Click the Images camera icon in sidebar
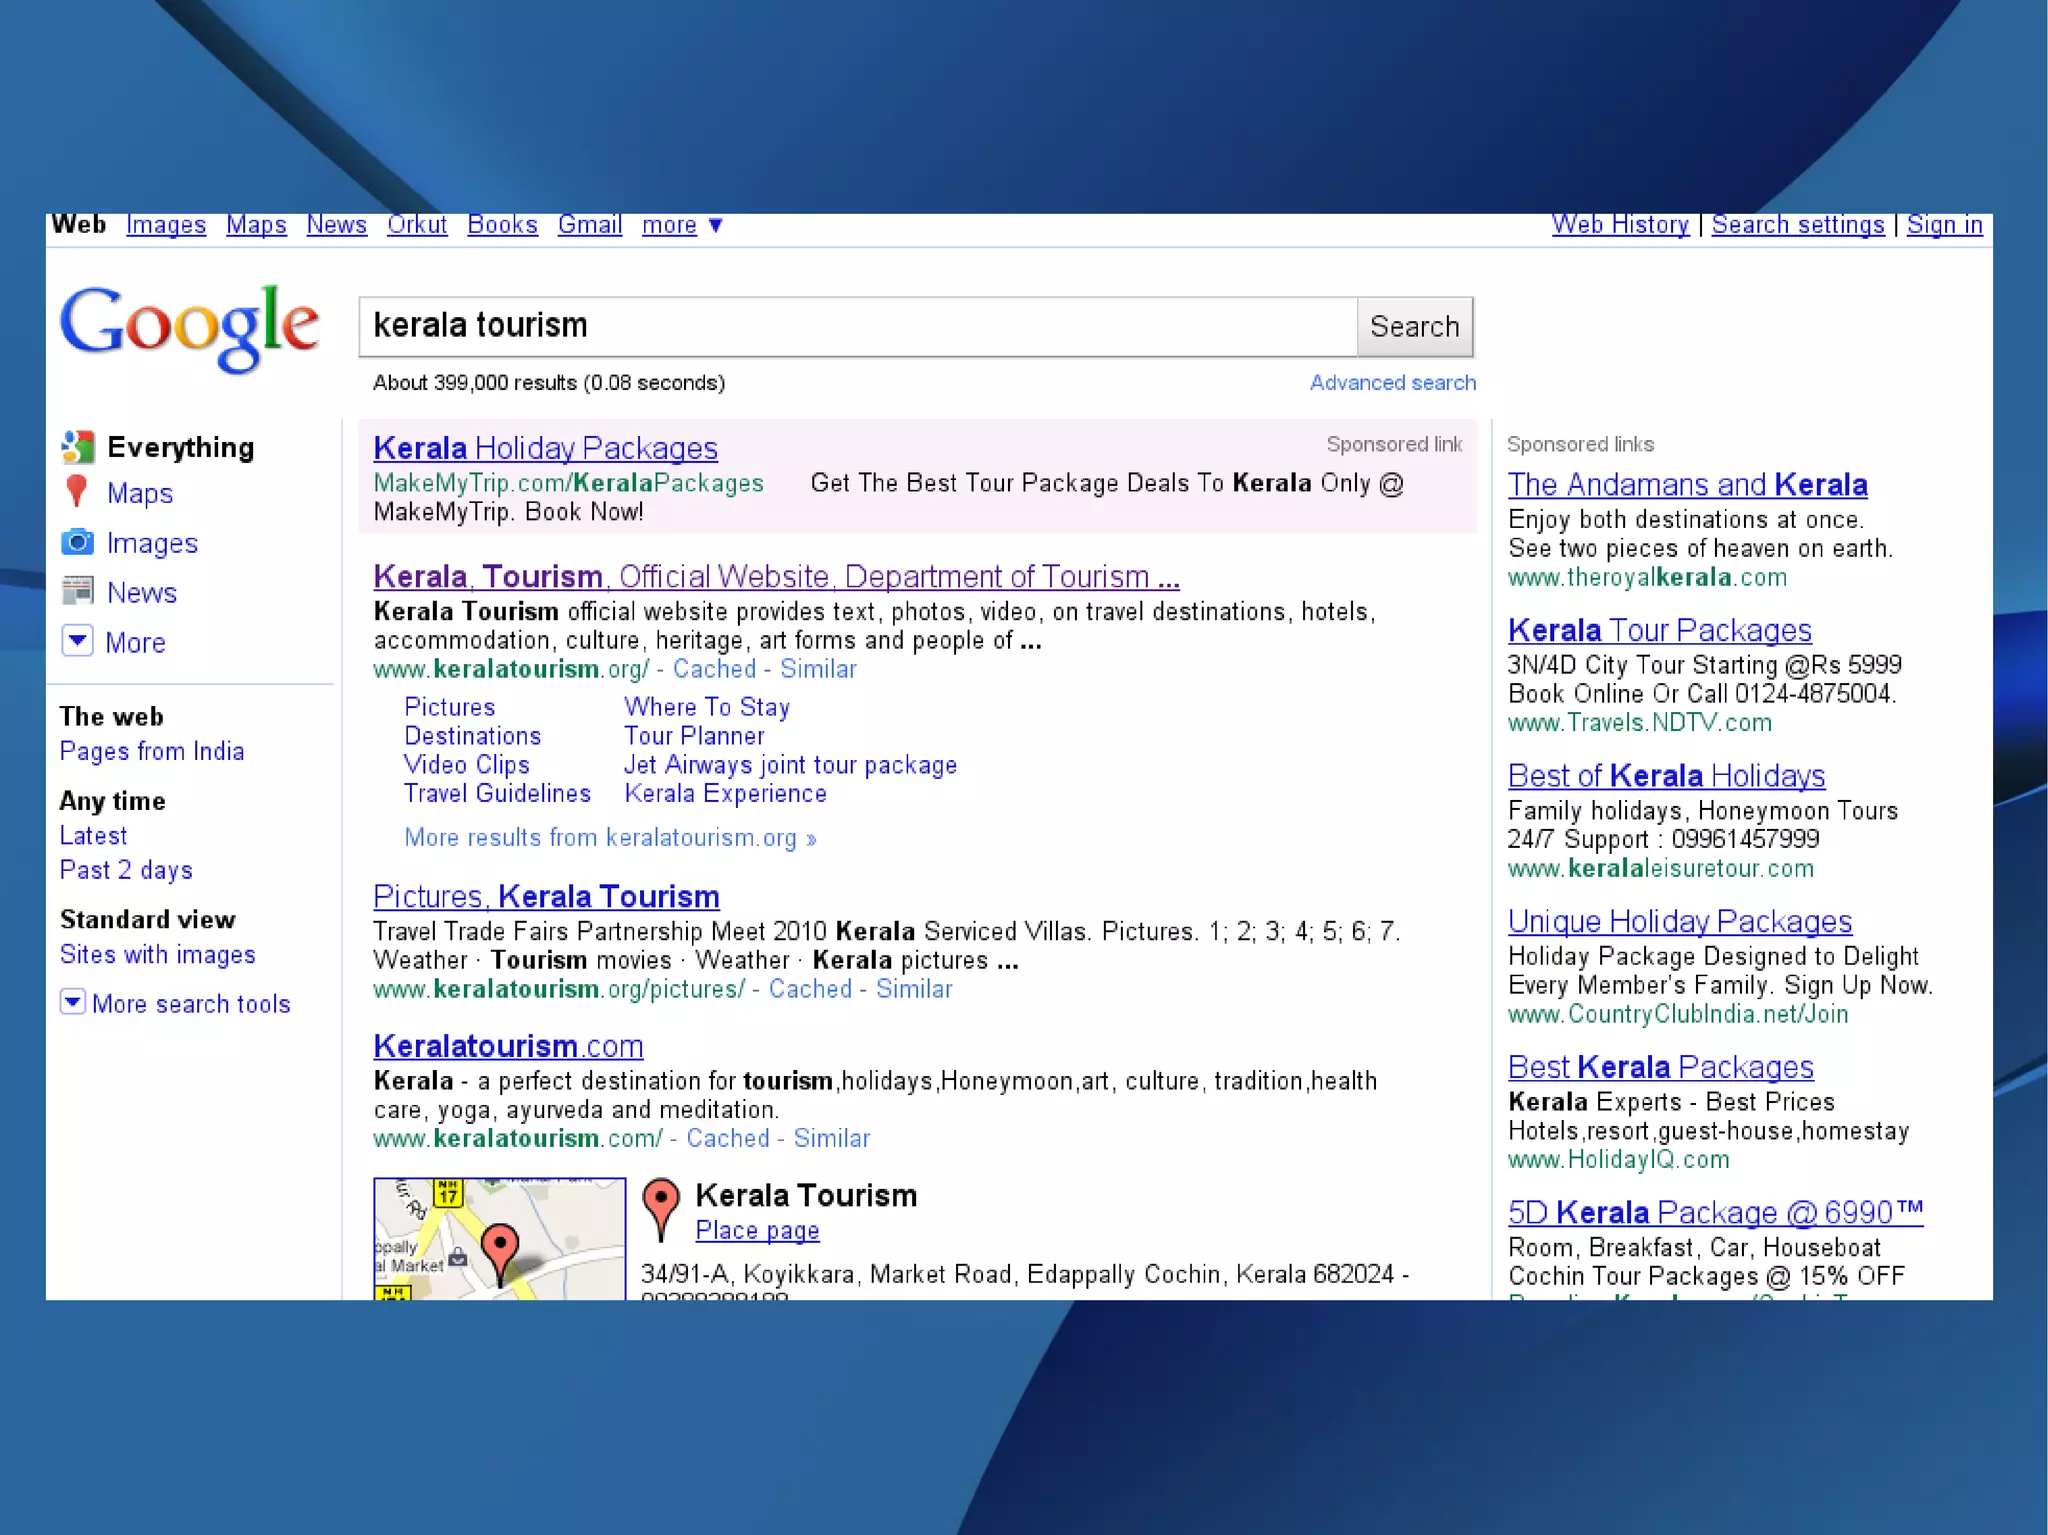The width and height of the screenshot is (2048, 1535). [x=78, y=542]
